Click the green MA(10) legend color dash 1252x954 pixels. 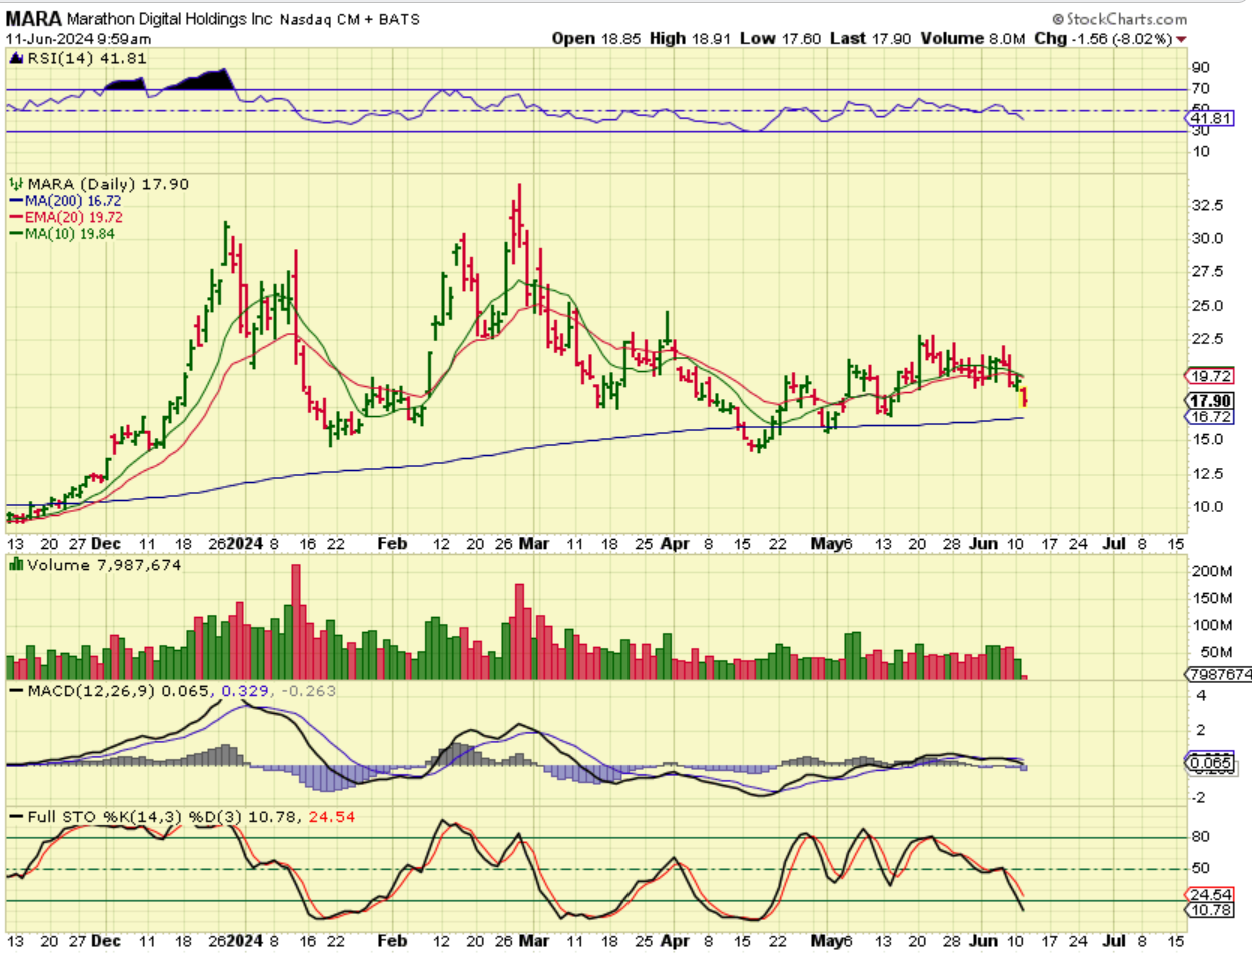[17, 234]
